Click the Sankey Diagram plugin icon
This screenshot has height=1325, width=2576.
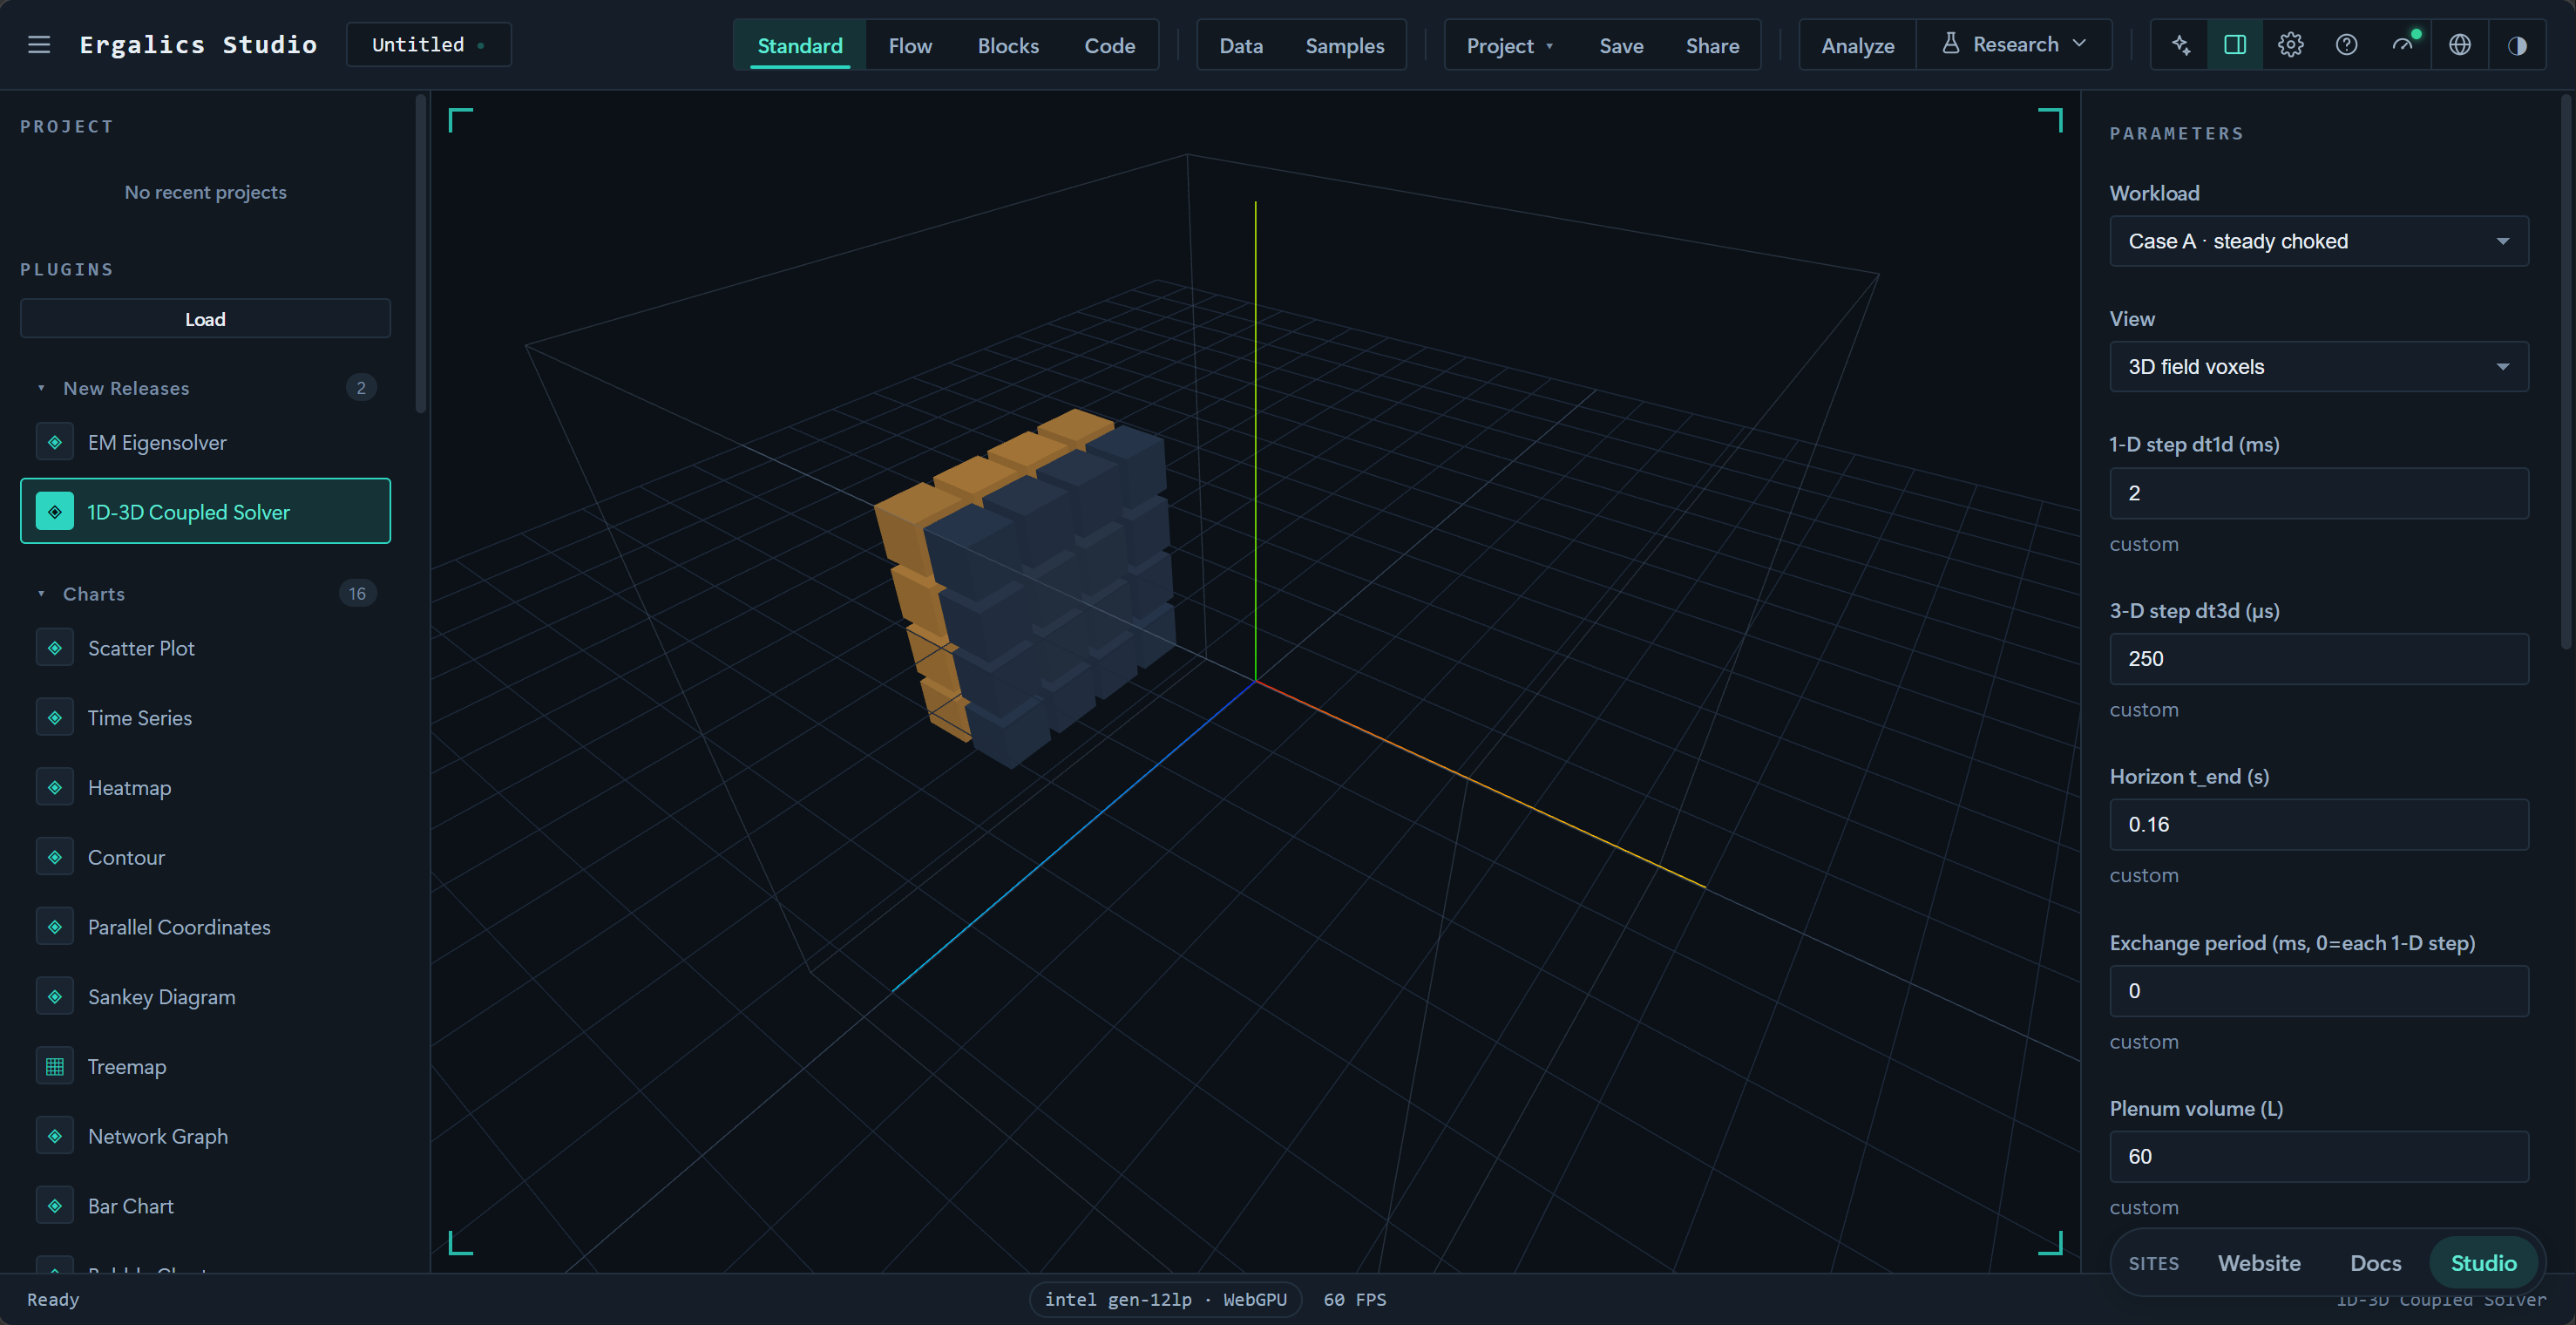coord(55,997)
